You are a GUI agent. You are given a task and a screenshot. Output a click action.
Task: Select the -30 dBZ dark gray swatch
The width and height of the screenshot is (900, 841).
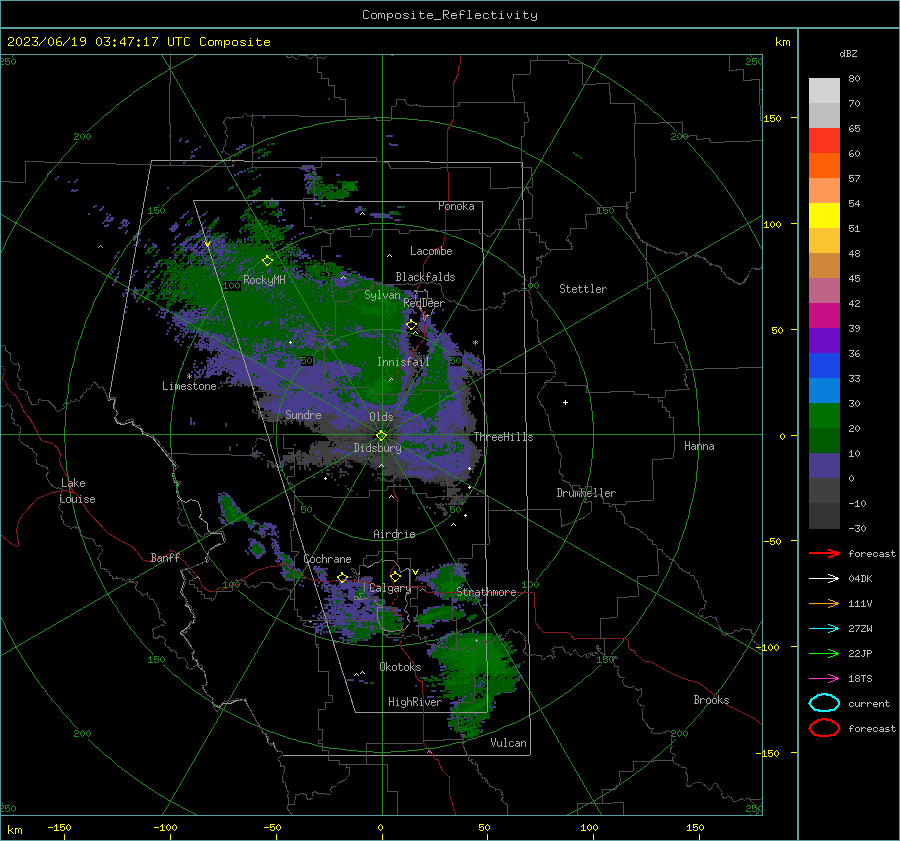tap(824, 515)
